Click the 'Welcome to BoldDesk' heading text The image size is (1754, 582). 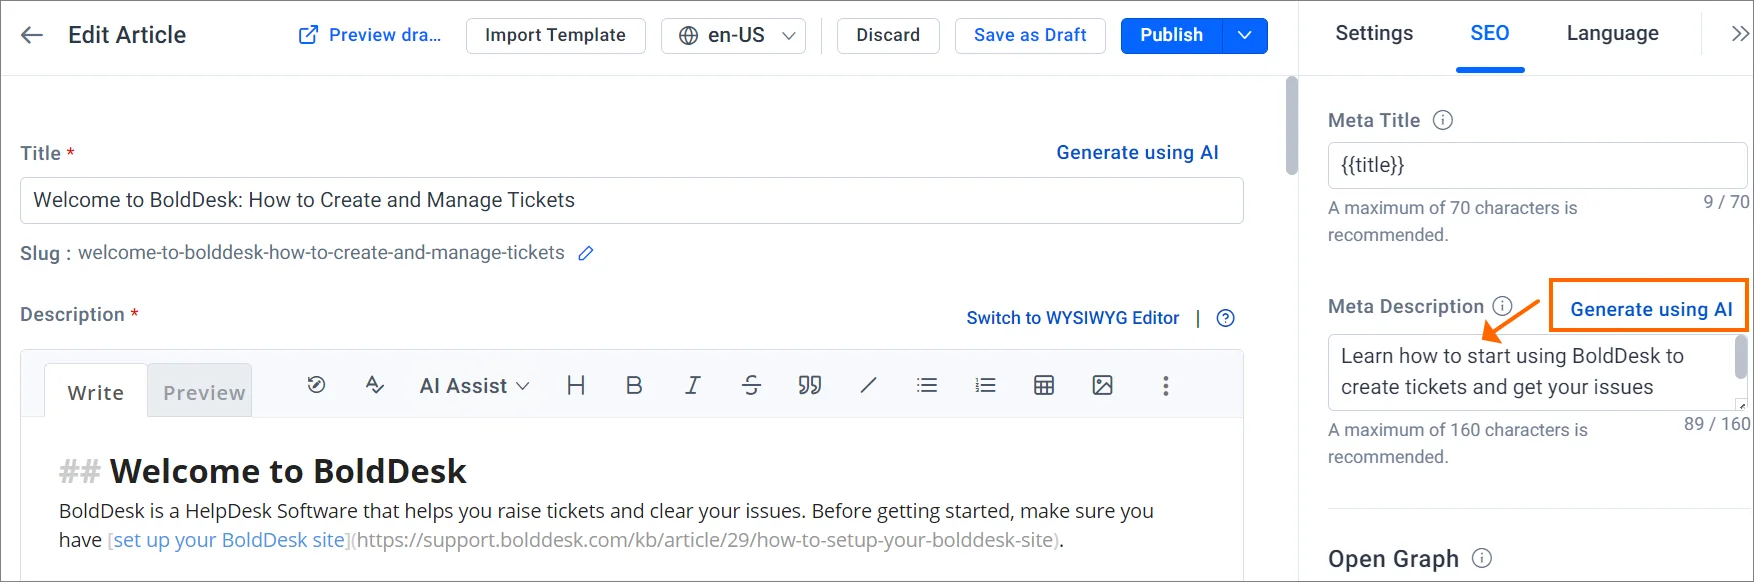click(x=288, y=471)
